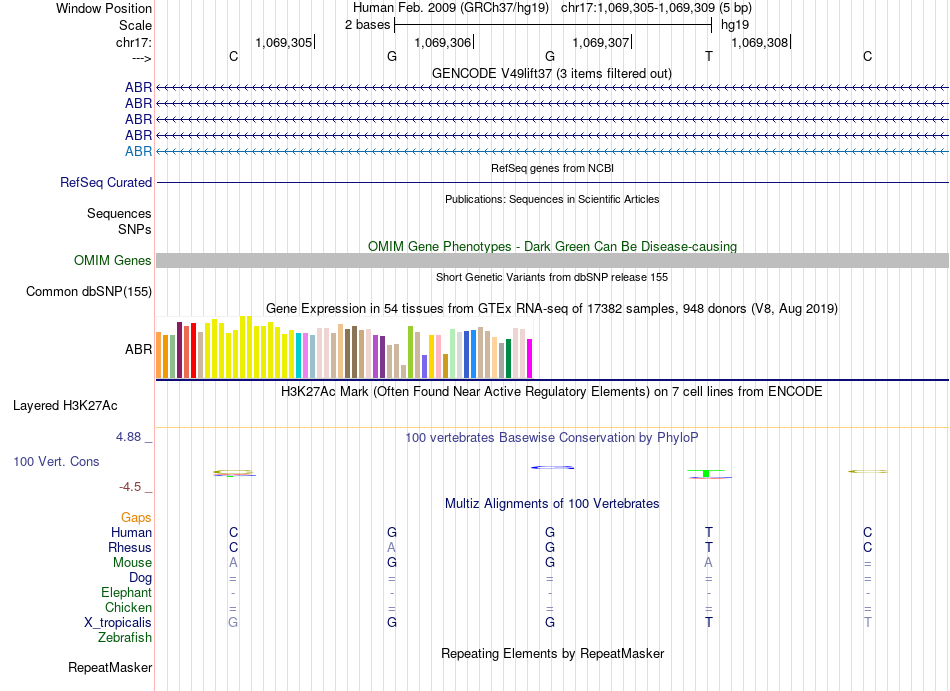Image resolution: width=950 pixels, height=691 pixels.
Task: Click the Common dbSNP(155) track label
Action: point(89,291)
